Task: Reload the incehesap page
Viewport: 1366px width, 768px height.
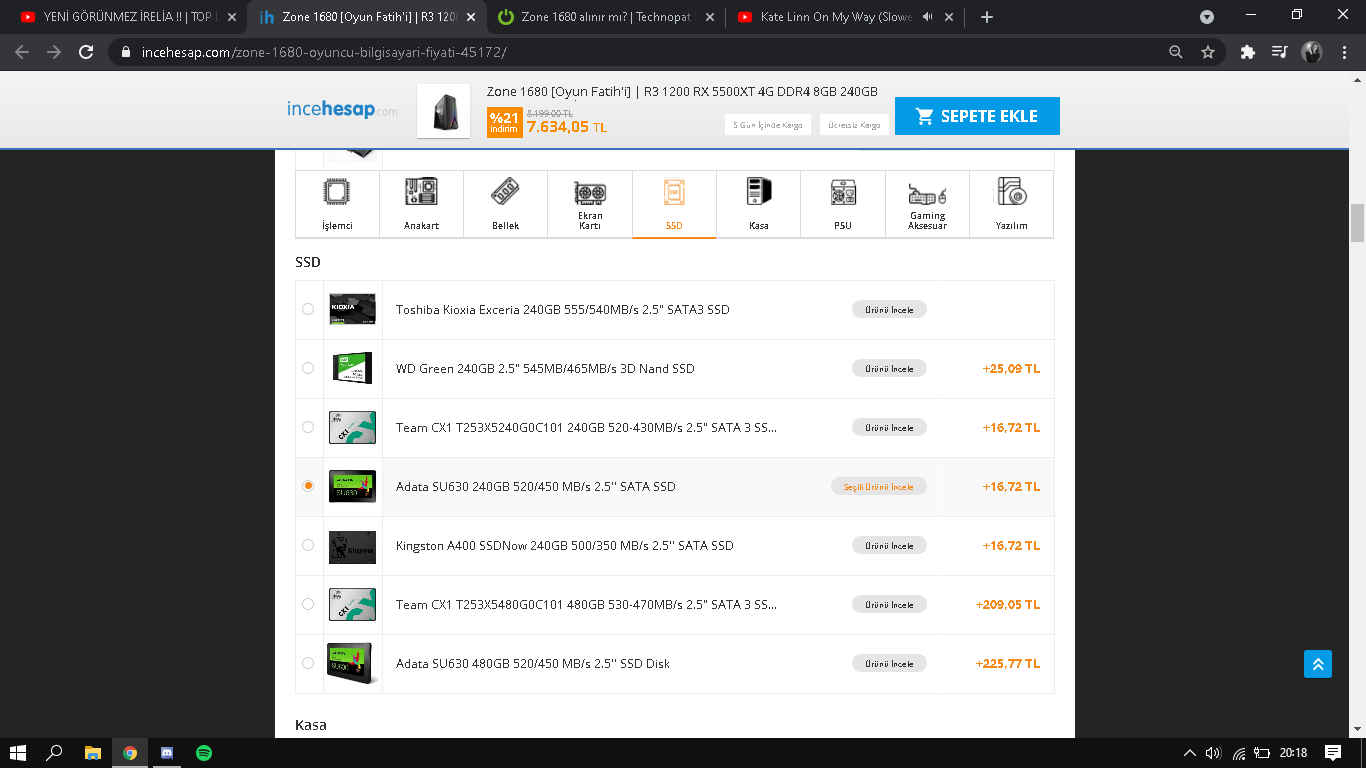Action: [x=86, y=52]
